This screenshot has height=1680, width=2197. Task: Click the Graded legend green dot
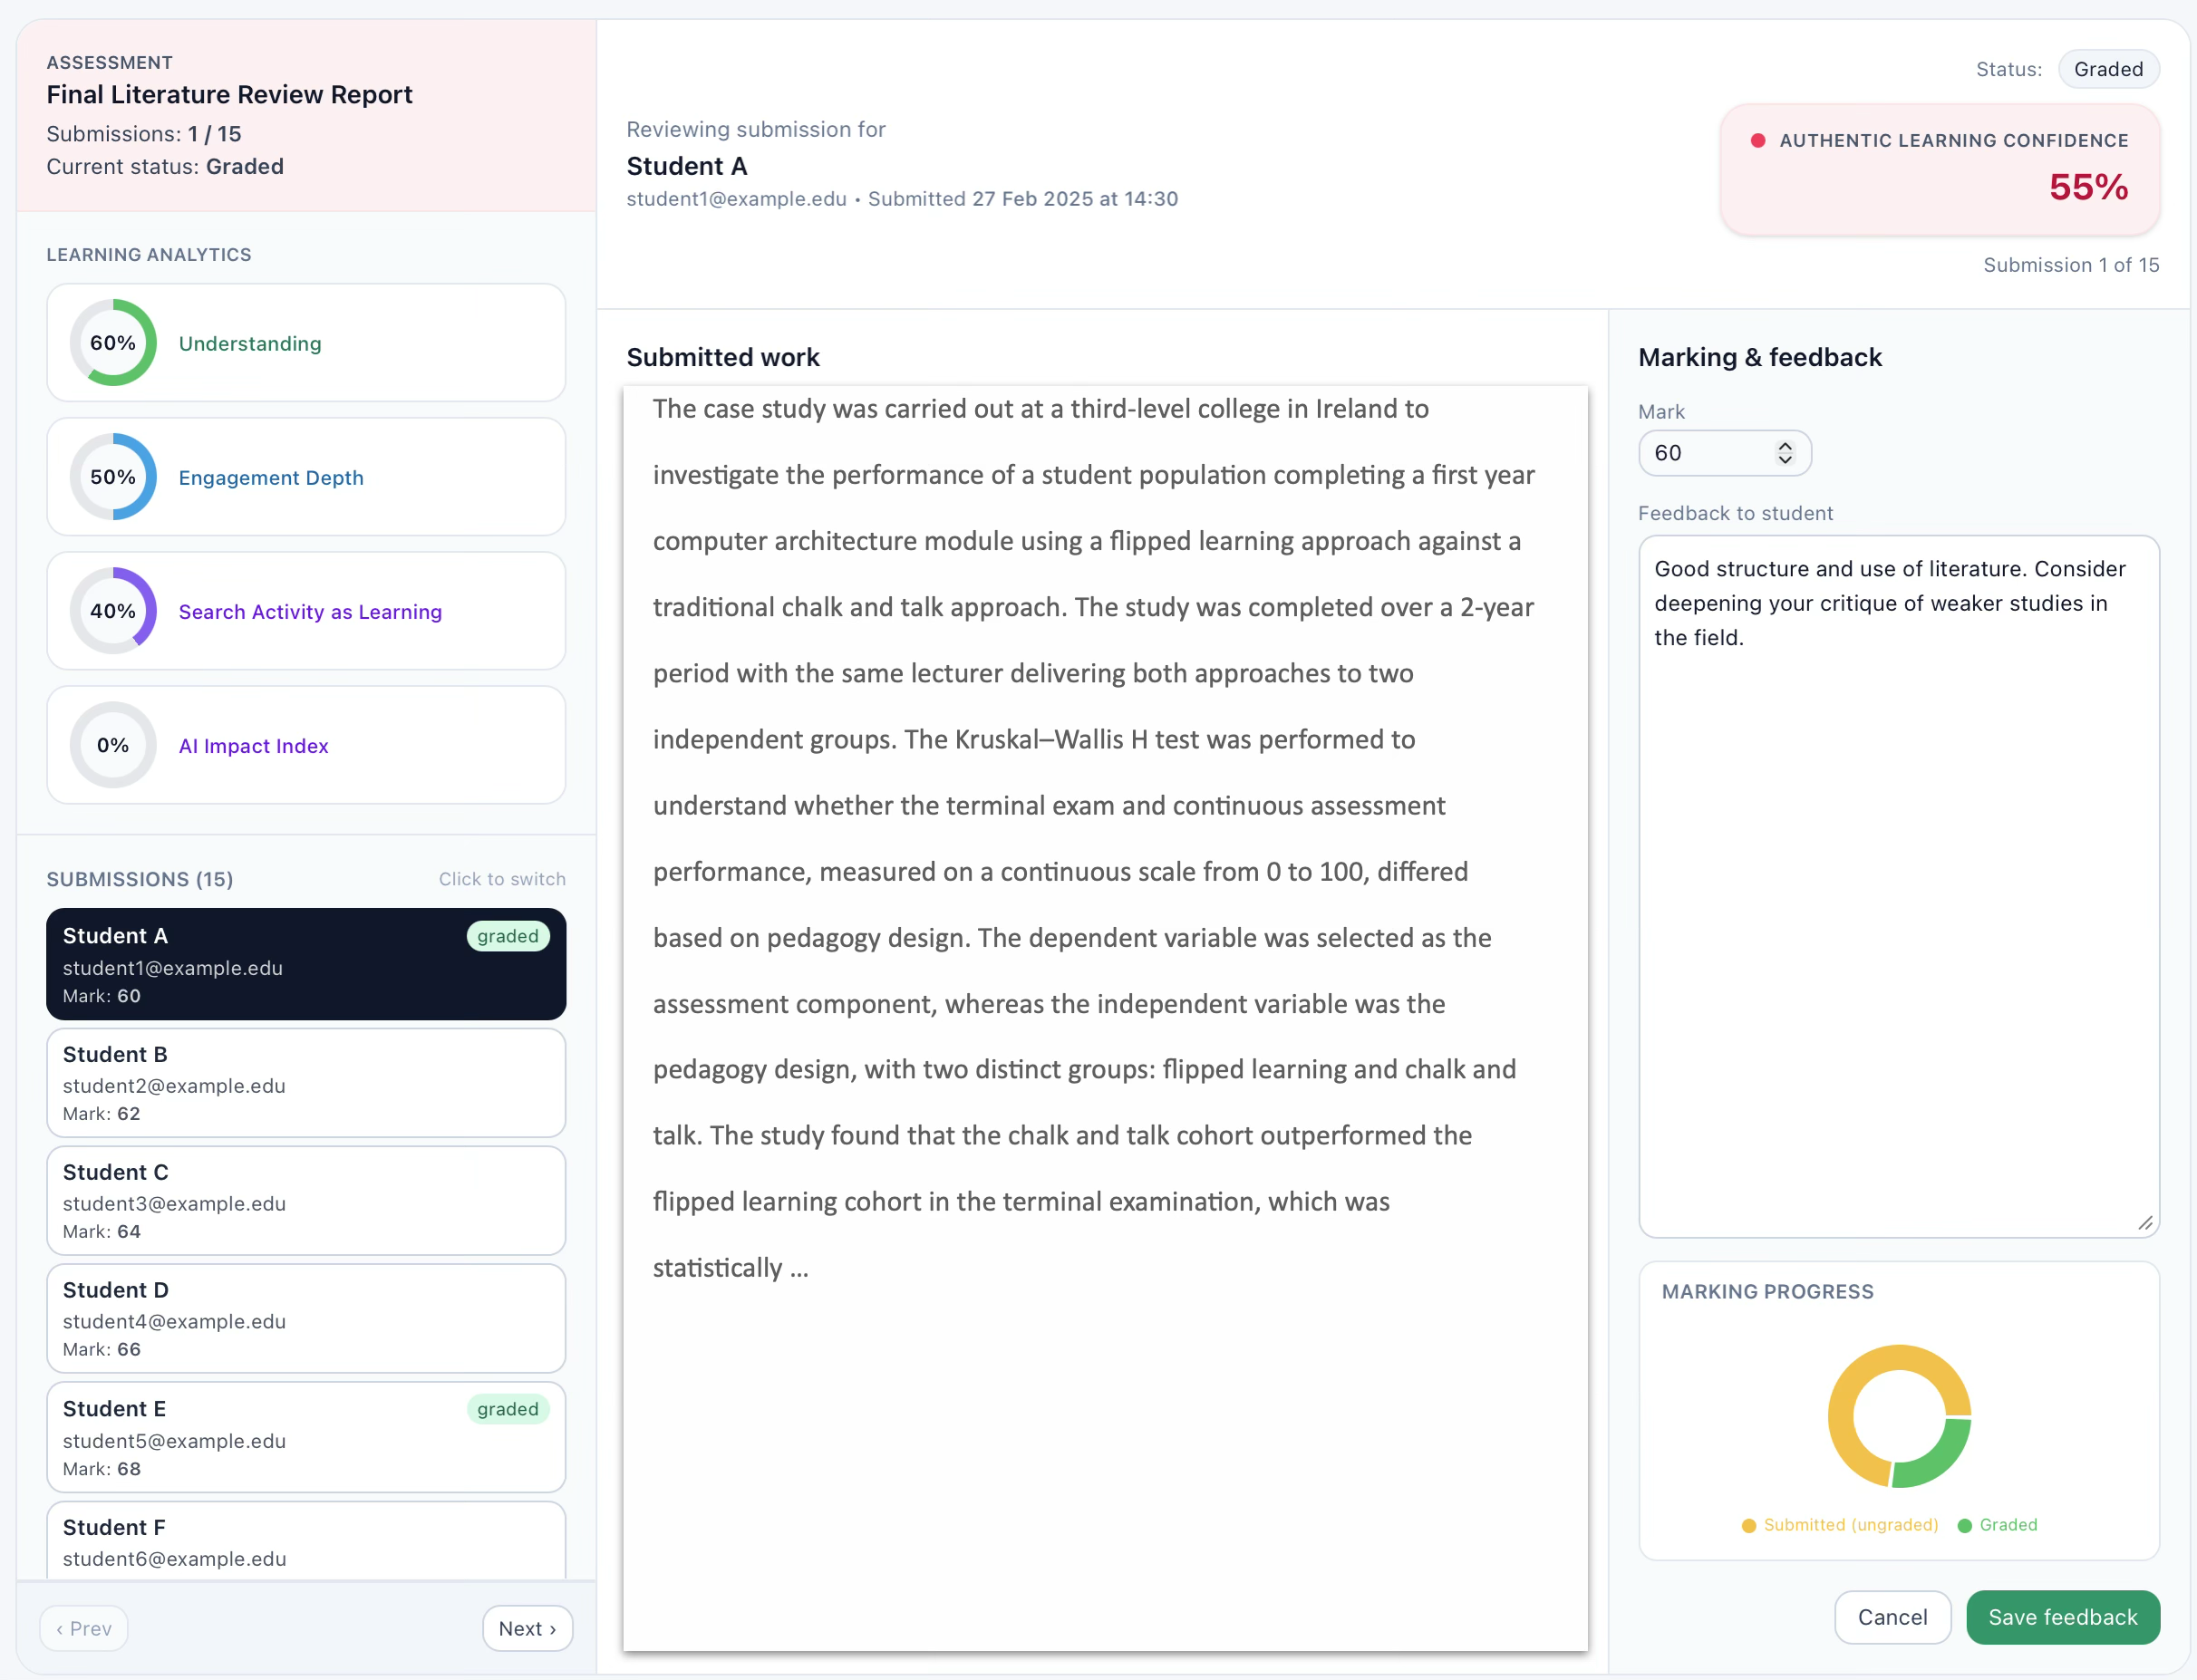(x=1964, y=1525)
